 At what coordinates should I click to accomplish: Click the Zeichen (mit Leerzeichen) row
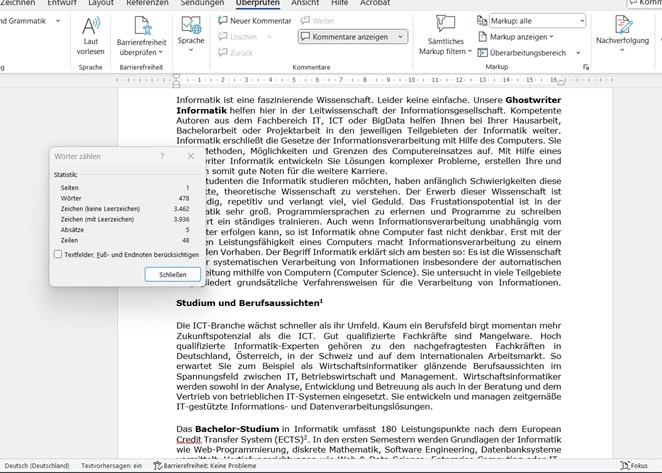point(125,219)
